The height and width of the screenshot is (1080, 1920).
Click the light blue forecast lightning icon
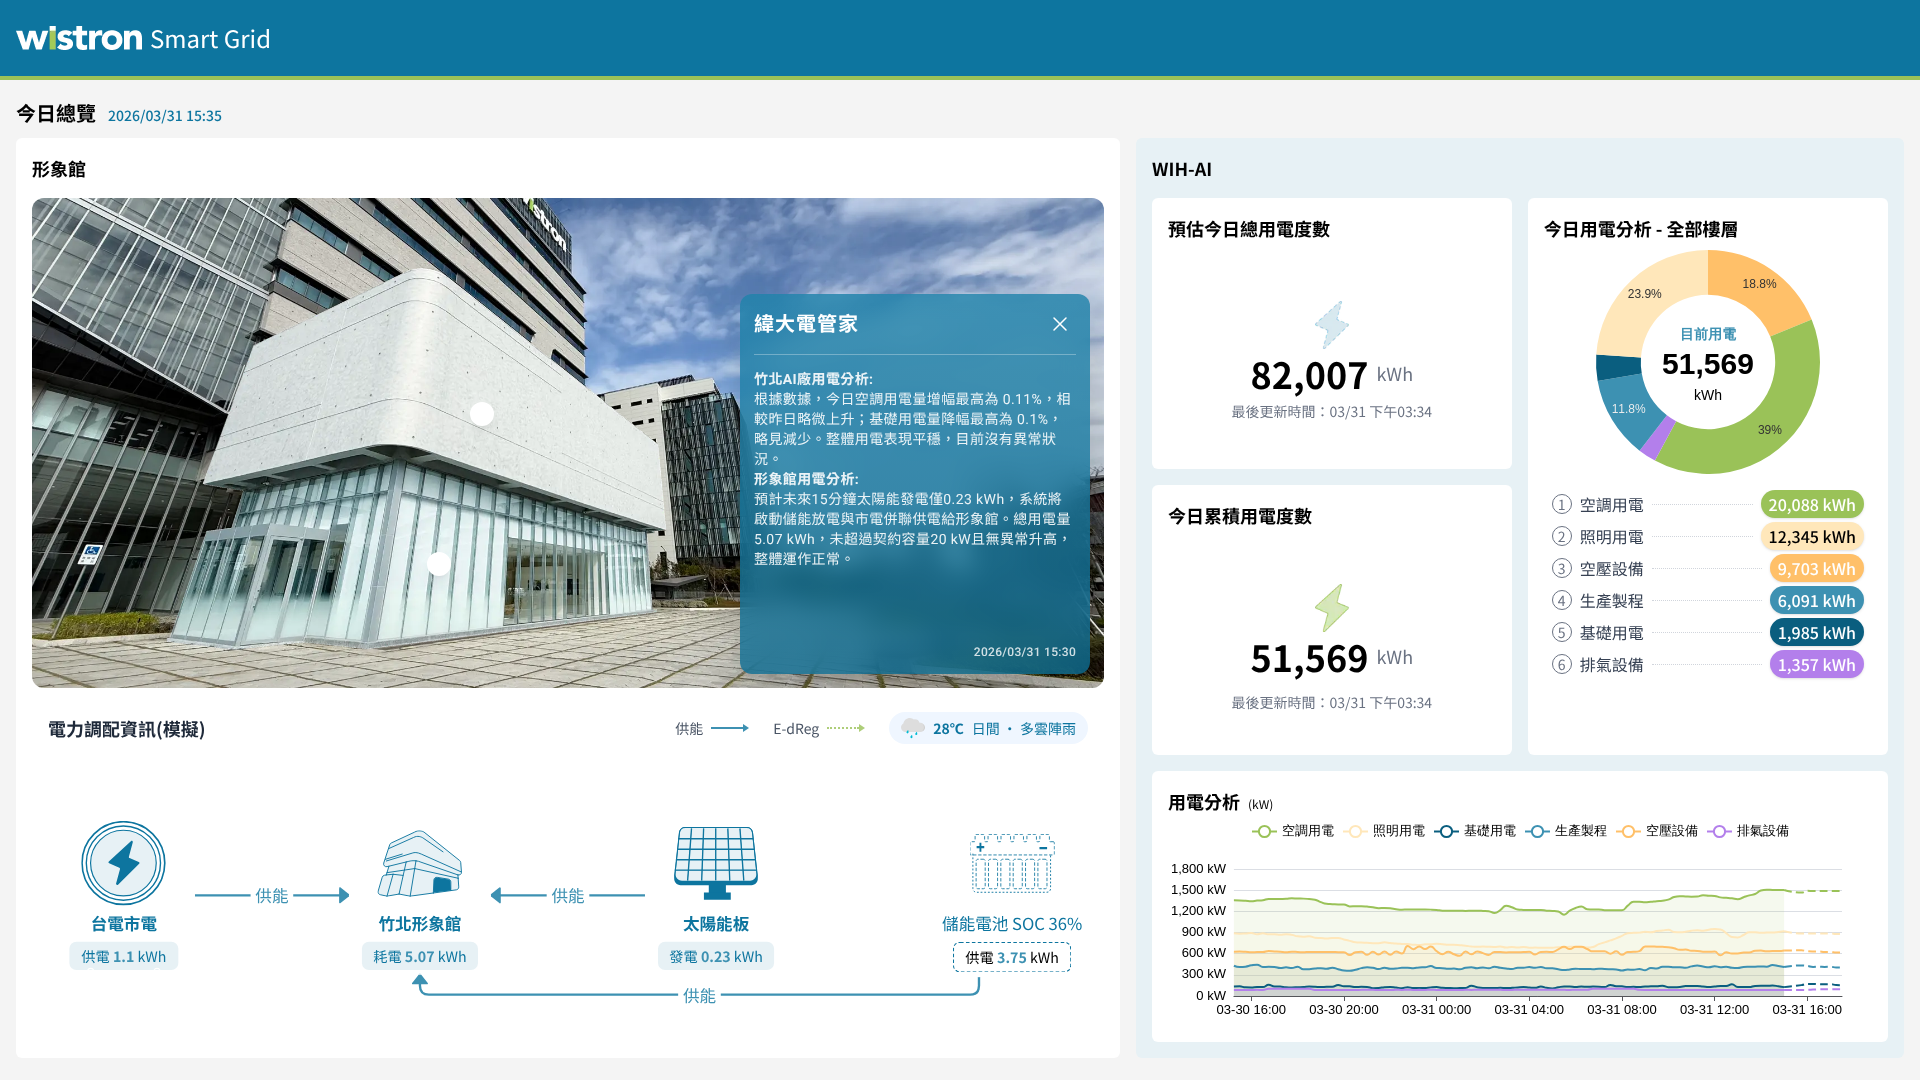coord(1331,325)
